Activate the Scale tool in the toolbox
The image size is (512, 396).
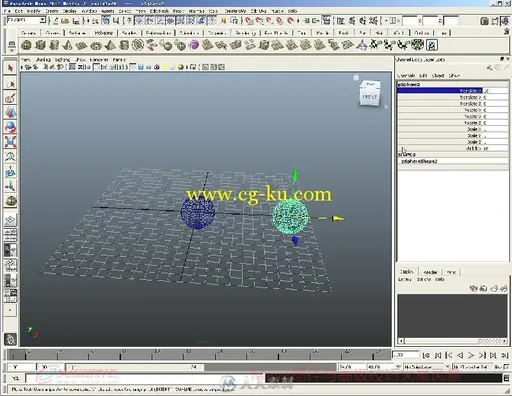[10, 142]
